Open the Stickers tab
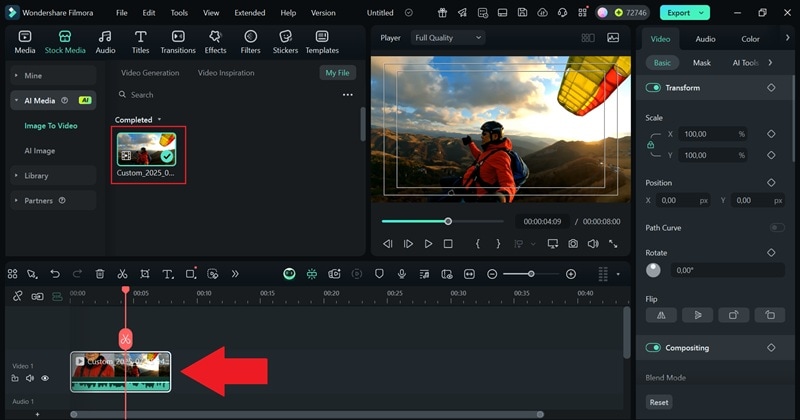 (x=285, y=42)
